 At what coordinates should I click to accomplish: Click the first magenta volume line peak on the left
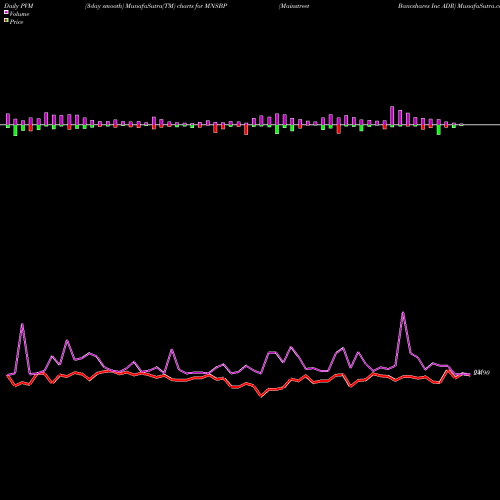[x=22, y=324]
